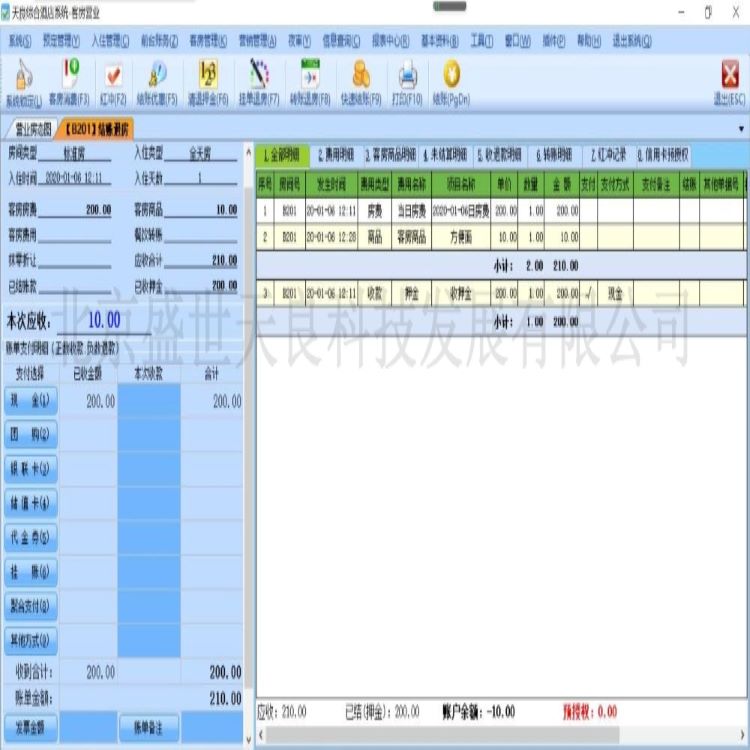Click the 团购(2) payment button
Screen dimensions: 750x750
click(31, 435)
